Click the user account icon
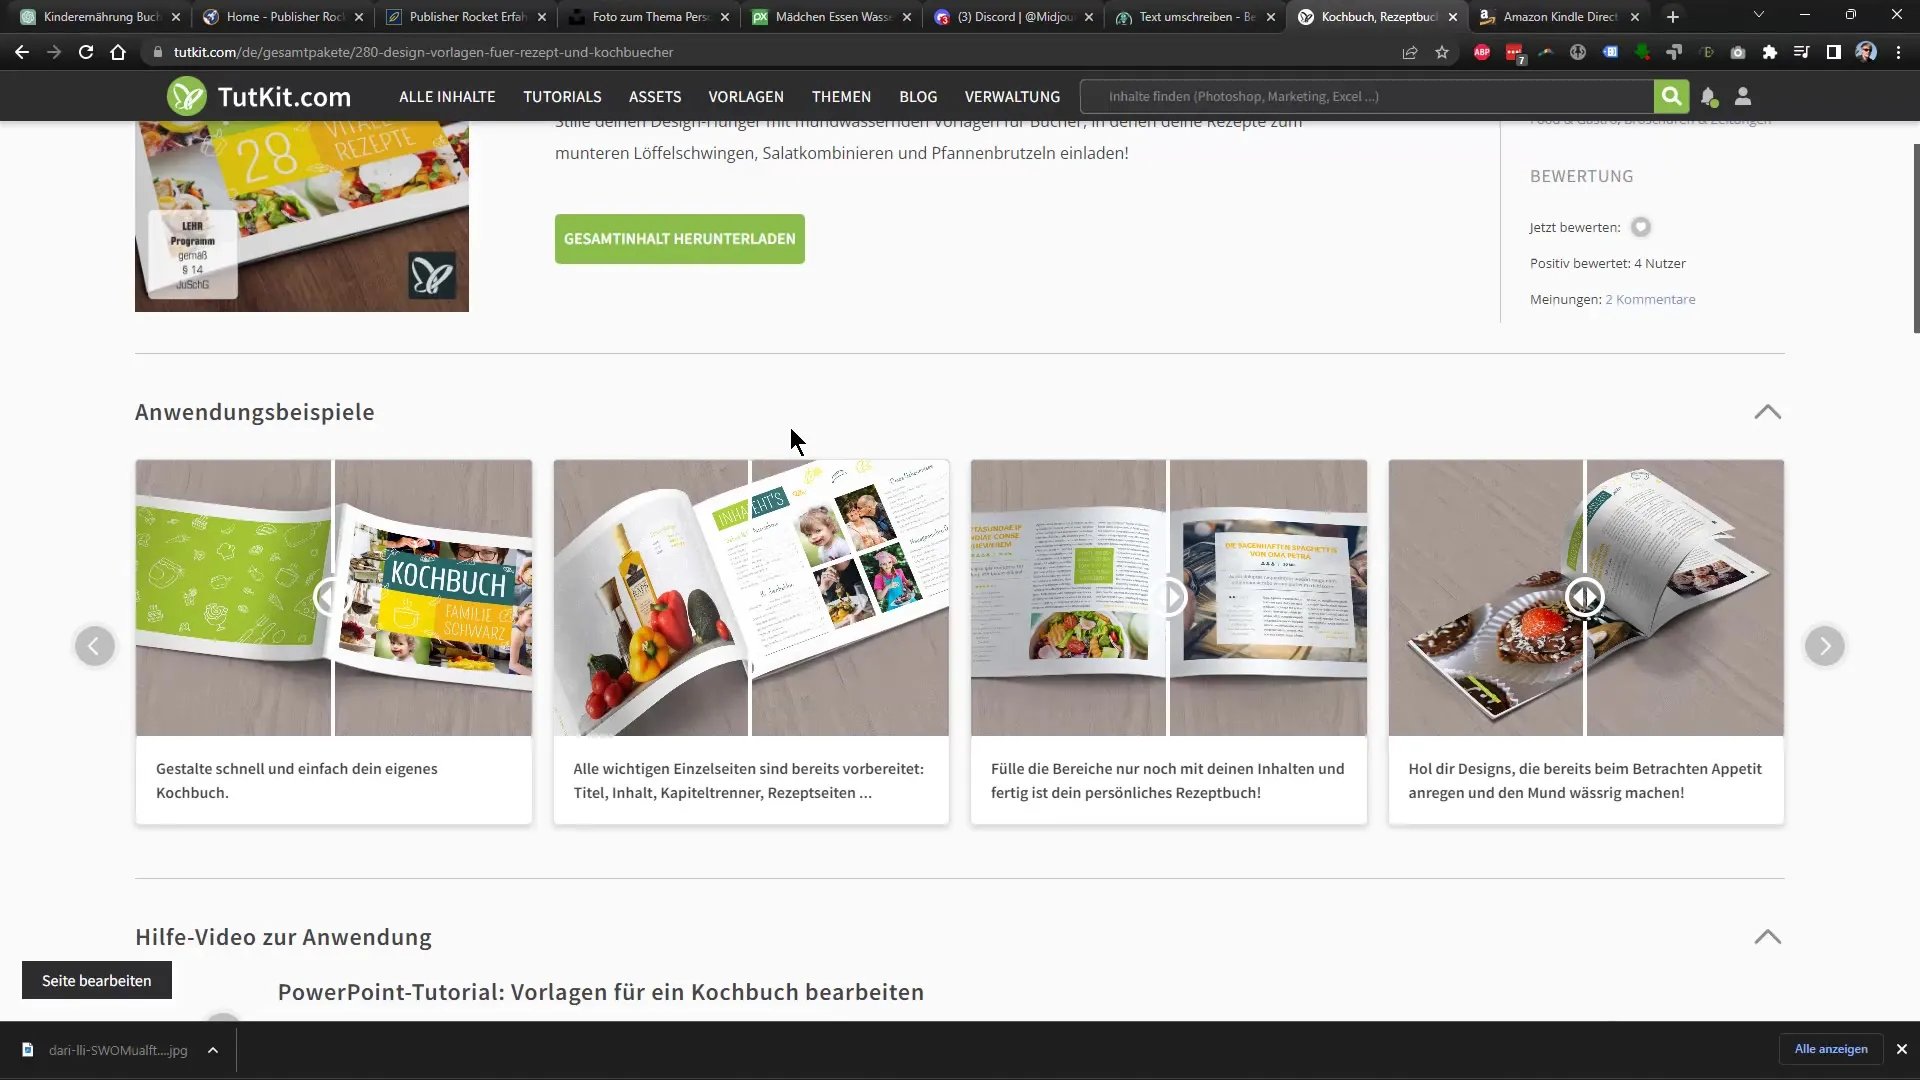1920x1080 pixels. [x=1742, y=96]
